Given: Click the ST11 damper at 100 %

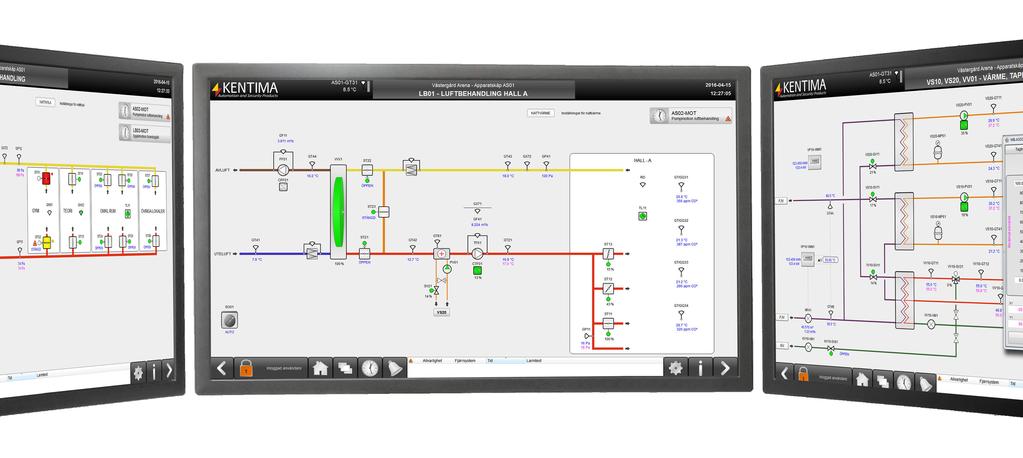Looking at the screenshot, I should [x=608, y=323].
